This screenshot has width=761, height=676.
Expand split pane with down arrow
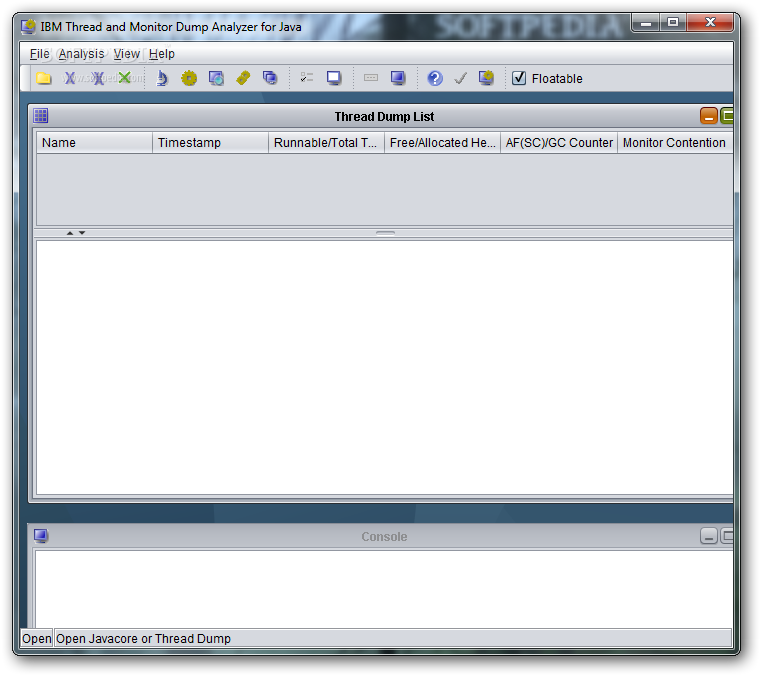pyautogui.click(x=82, y=233)
